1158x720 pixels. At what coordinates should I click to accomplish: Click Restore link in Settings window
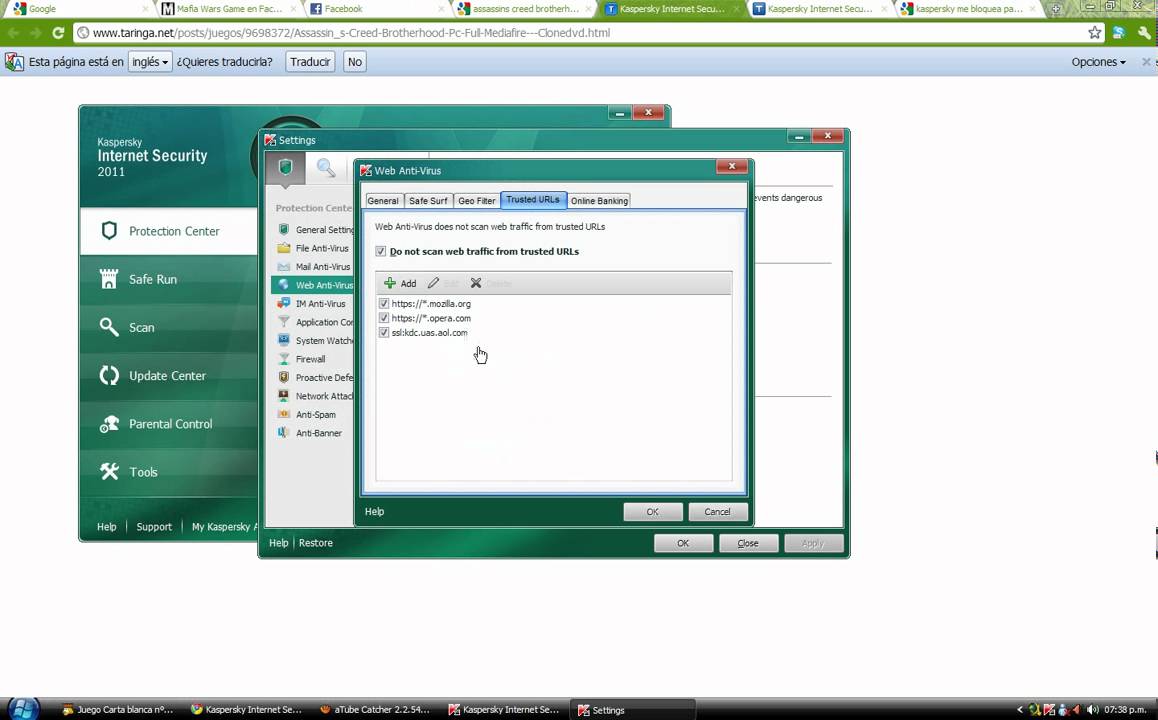[x=315, y=543]
